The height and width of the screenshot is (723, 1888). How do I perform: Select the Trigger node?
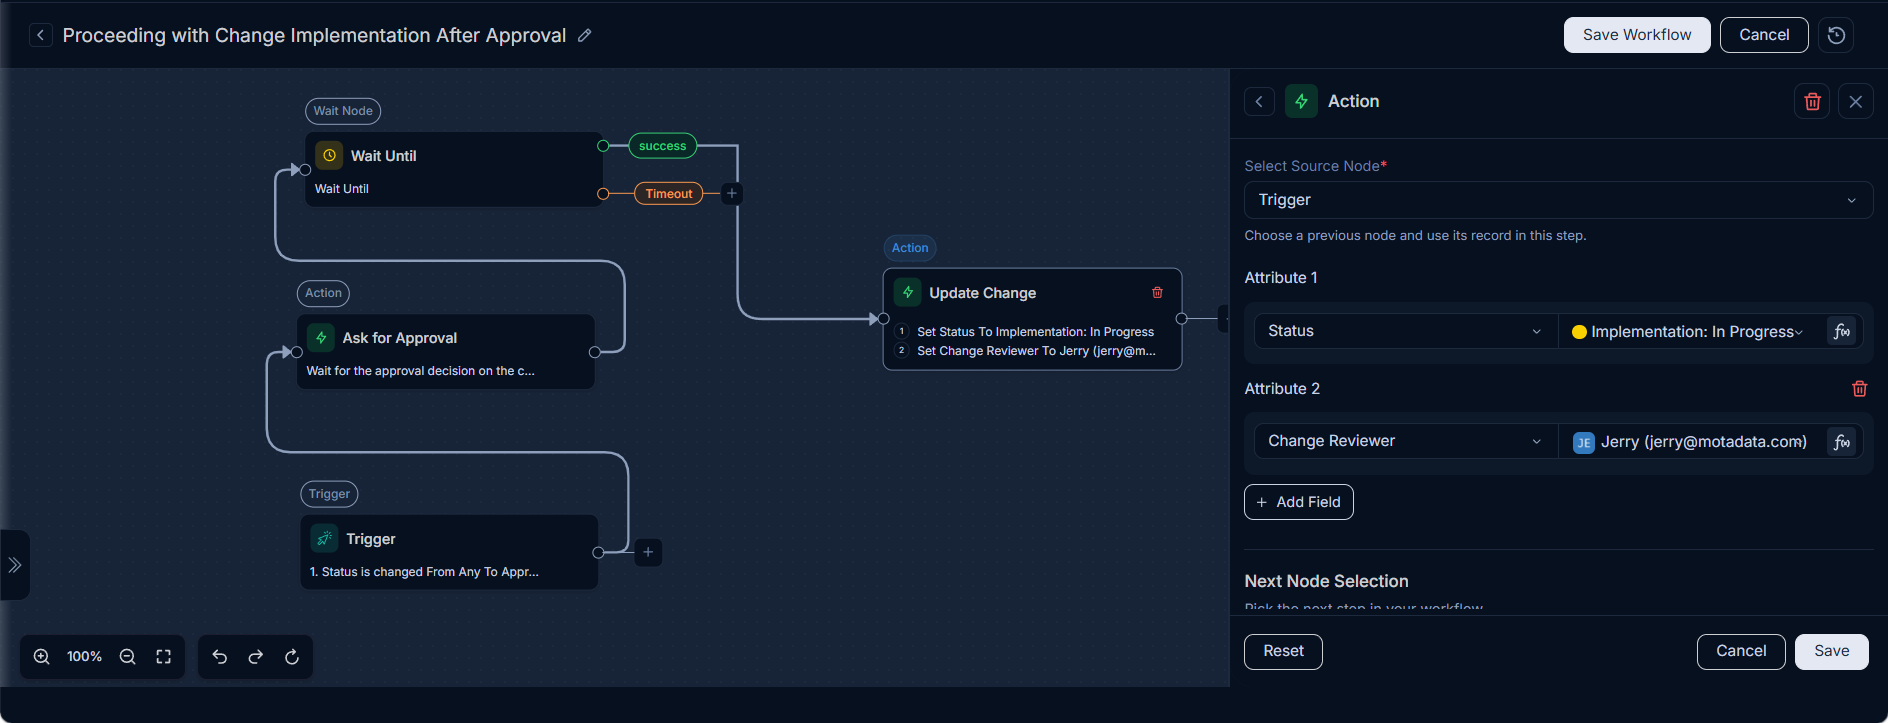pyautogui.click(x=449, y=552)
